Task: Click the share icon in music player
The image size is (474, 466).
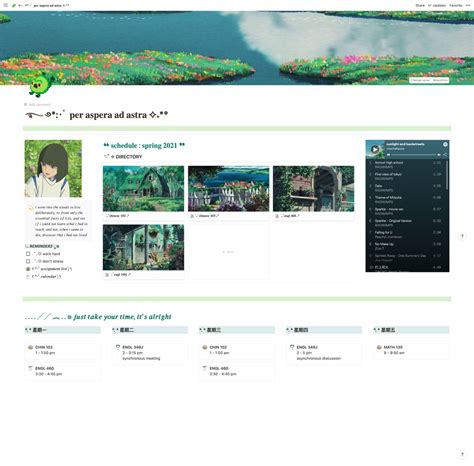Action: point(445,155)
